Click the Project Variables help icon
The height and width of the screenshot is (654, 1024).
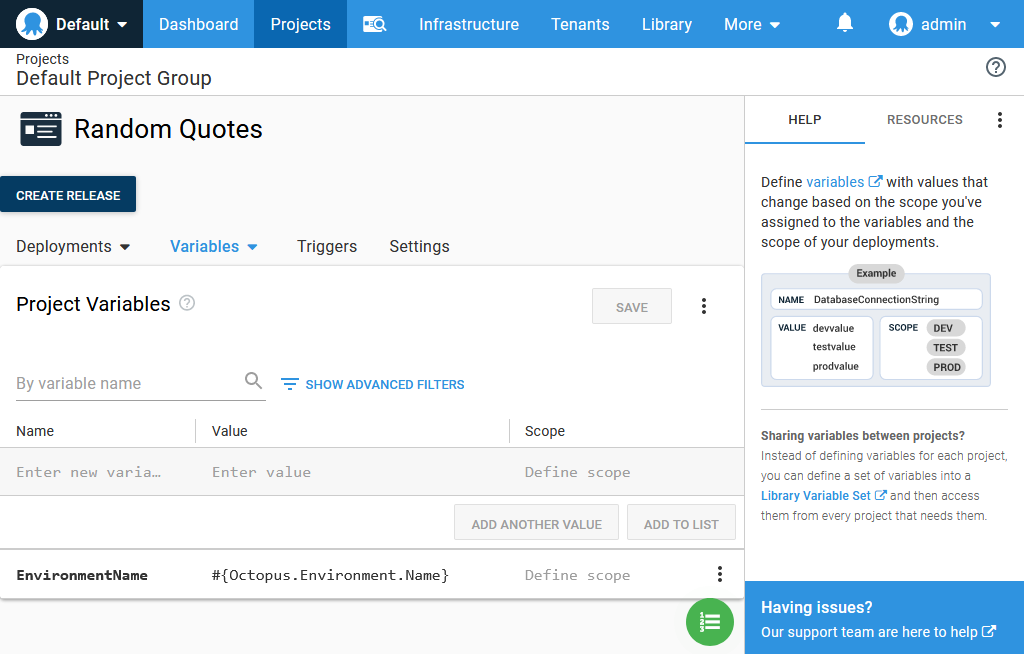(x=187, y=302)
